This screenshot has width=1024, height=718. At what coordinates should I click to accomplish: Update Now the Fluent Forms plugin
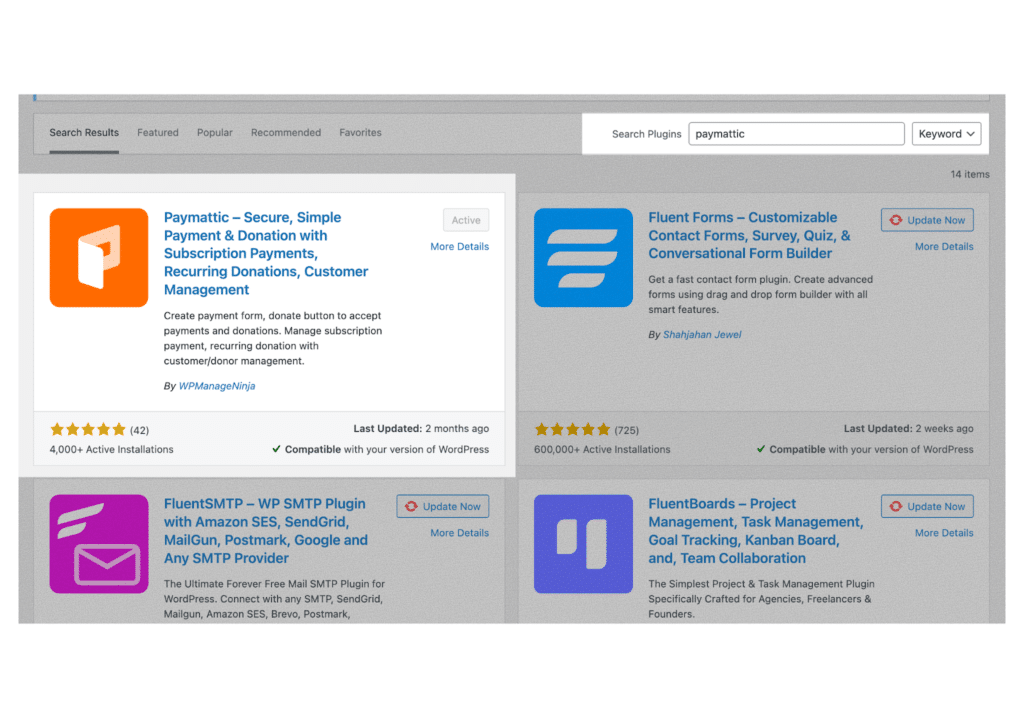pyautogui.click(x=927, y=220)
